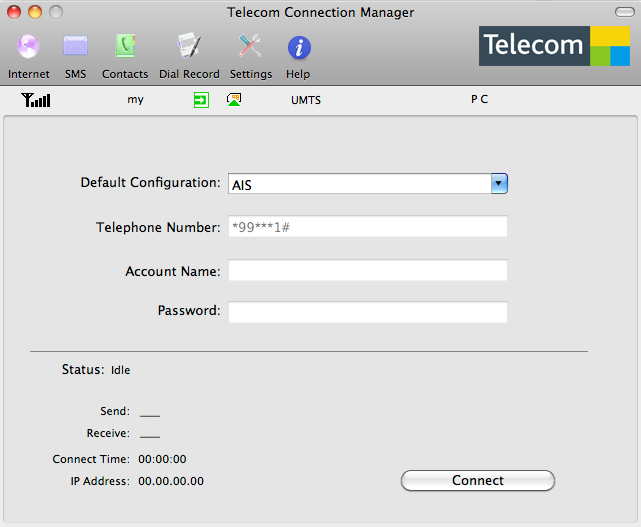This screenshot has height=527, width=641.
Task: Click the Telephone Number field
Action: coord(368,226)
